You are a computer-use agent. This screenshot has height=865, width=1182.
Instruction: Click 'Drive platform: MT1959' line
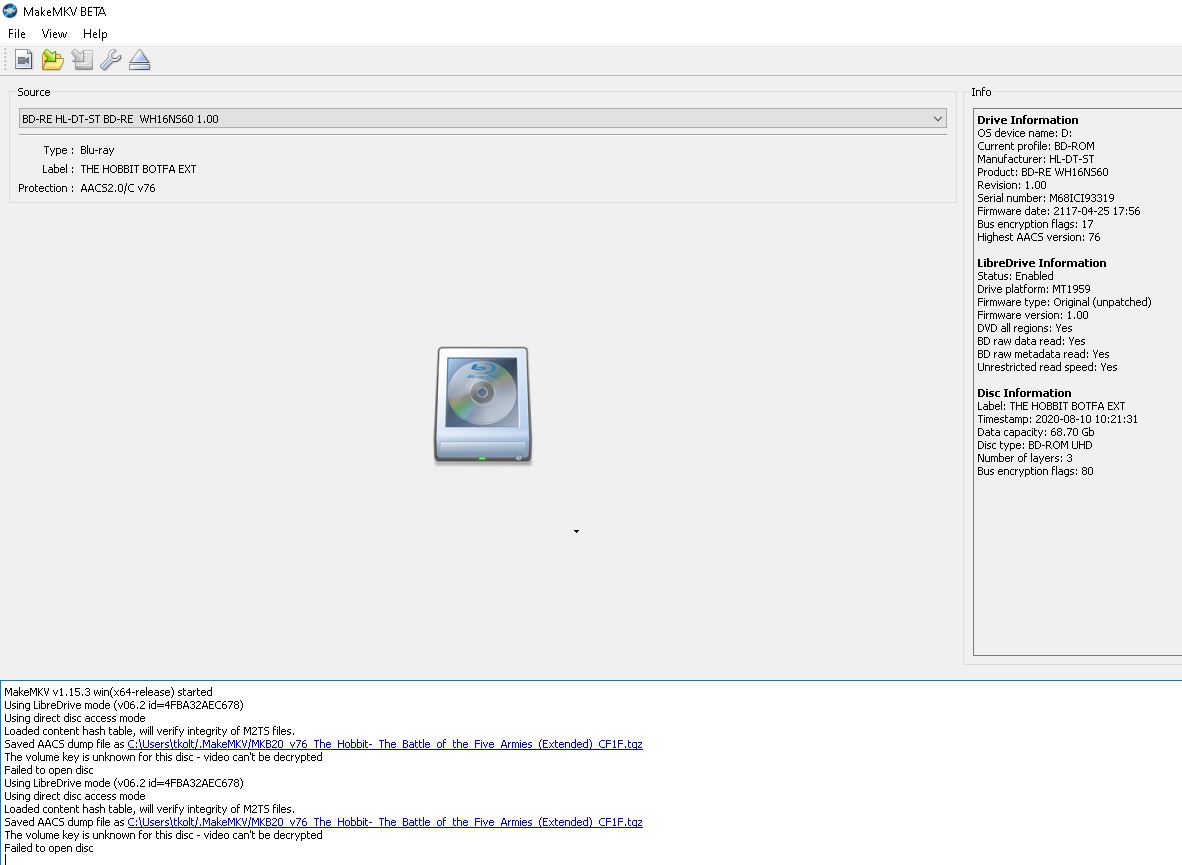coord(1033,289)
